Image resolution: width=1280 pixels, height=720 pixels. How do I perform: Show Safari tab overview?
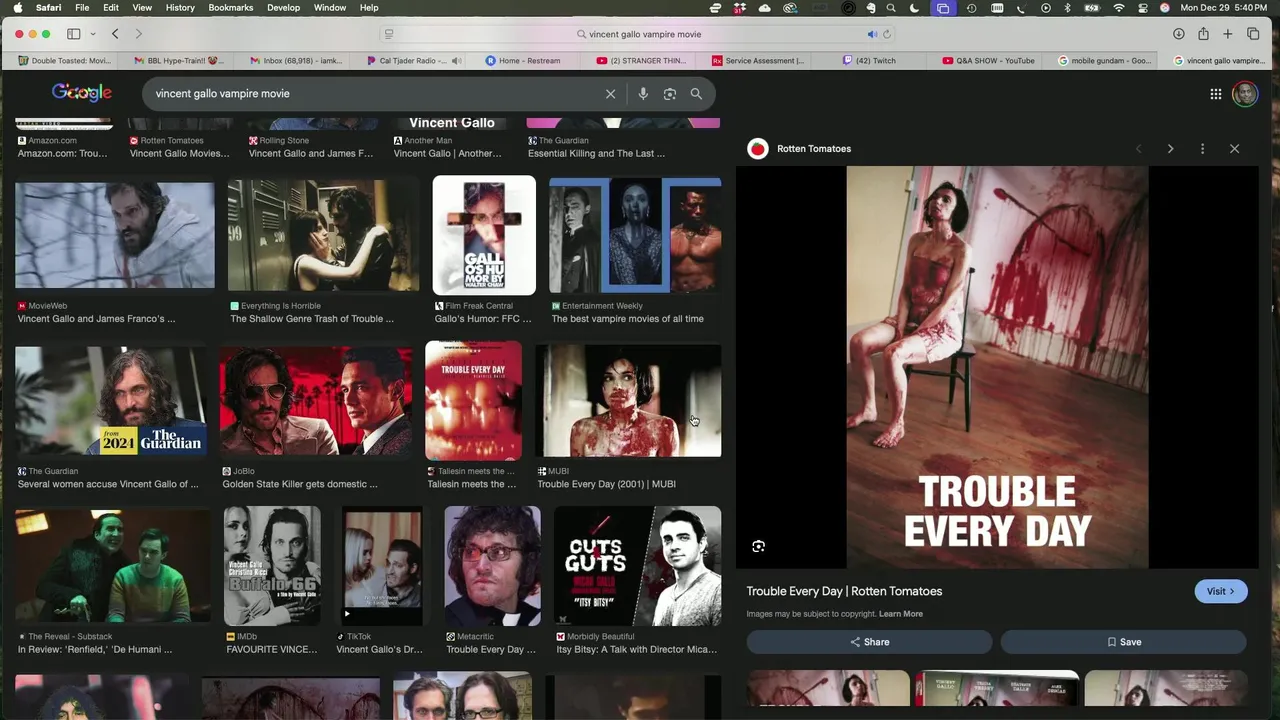click(1253, 34)
